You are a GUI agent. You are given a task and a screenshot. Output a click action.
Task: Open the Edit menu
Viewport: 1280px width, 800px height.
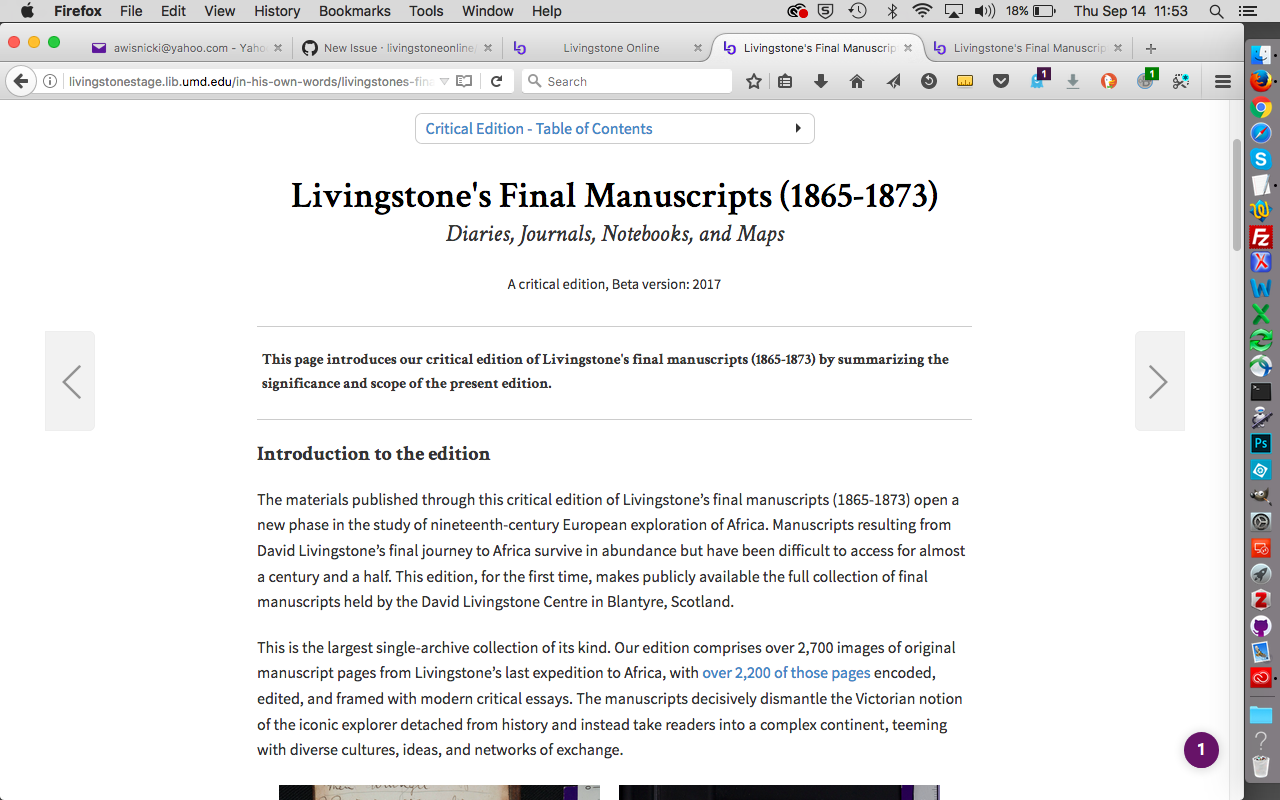coord(174,11)
